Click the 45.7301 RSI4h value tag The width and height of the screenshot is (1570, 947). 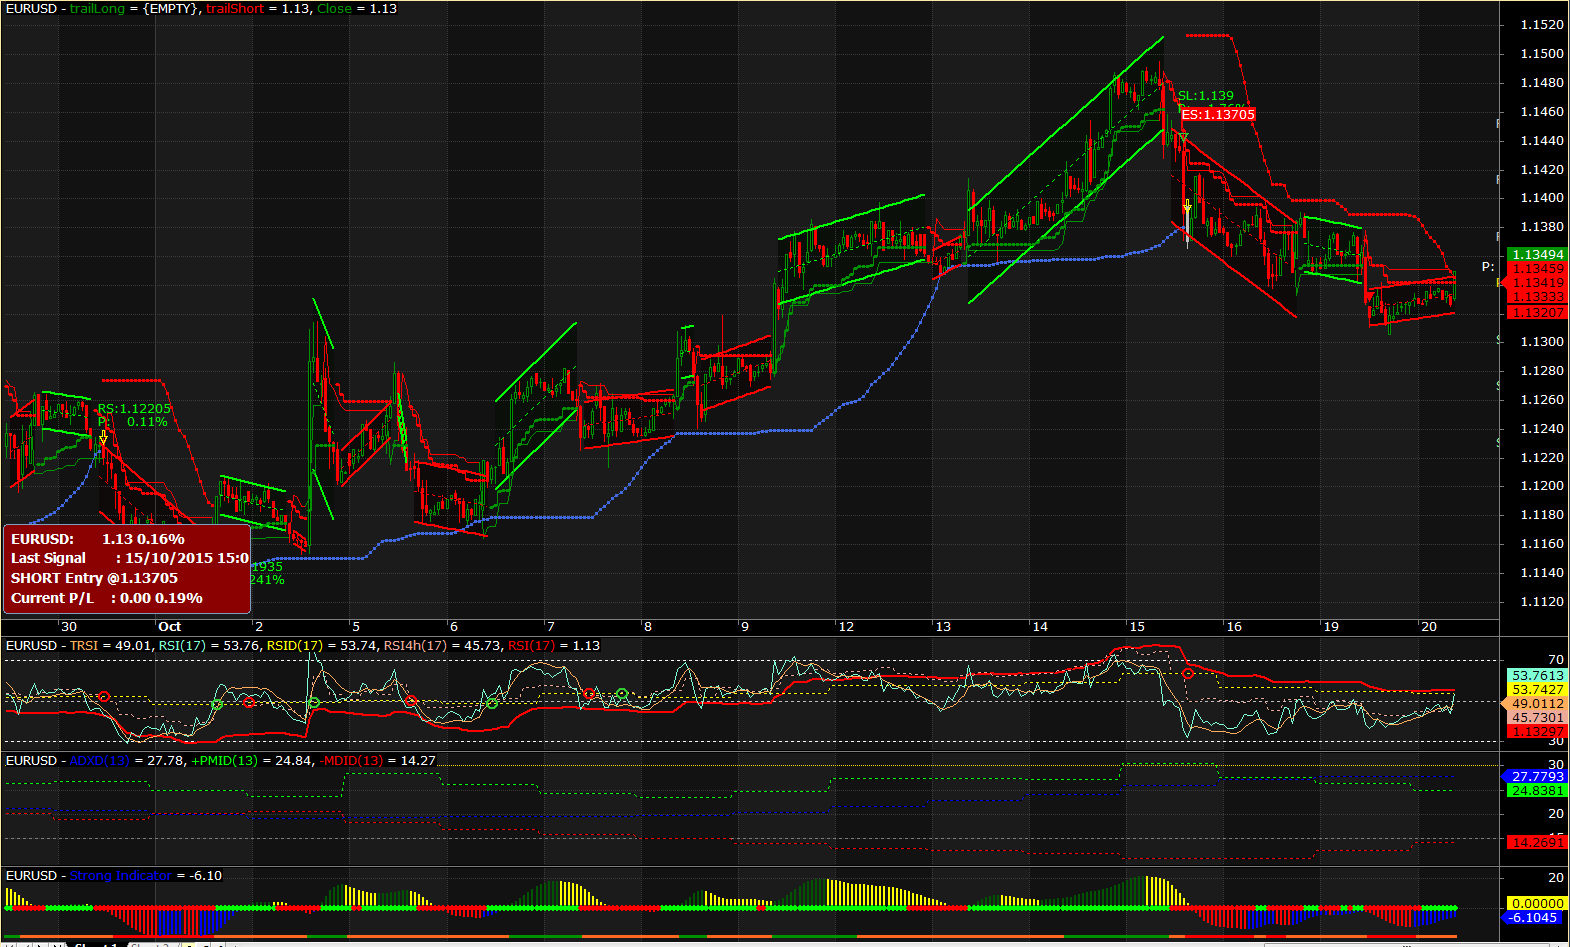[x=1538, y=718]
